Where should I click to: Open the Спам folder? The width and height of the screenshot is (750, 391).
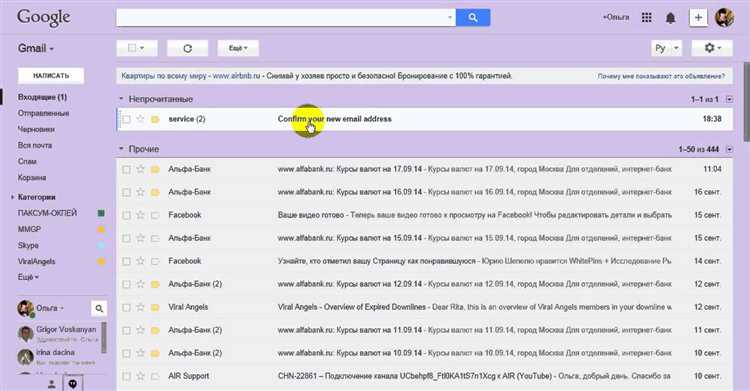(x=27, y=161)
